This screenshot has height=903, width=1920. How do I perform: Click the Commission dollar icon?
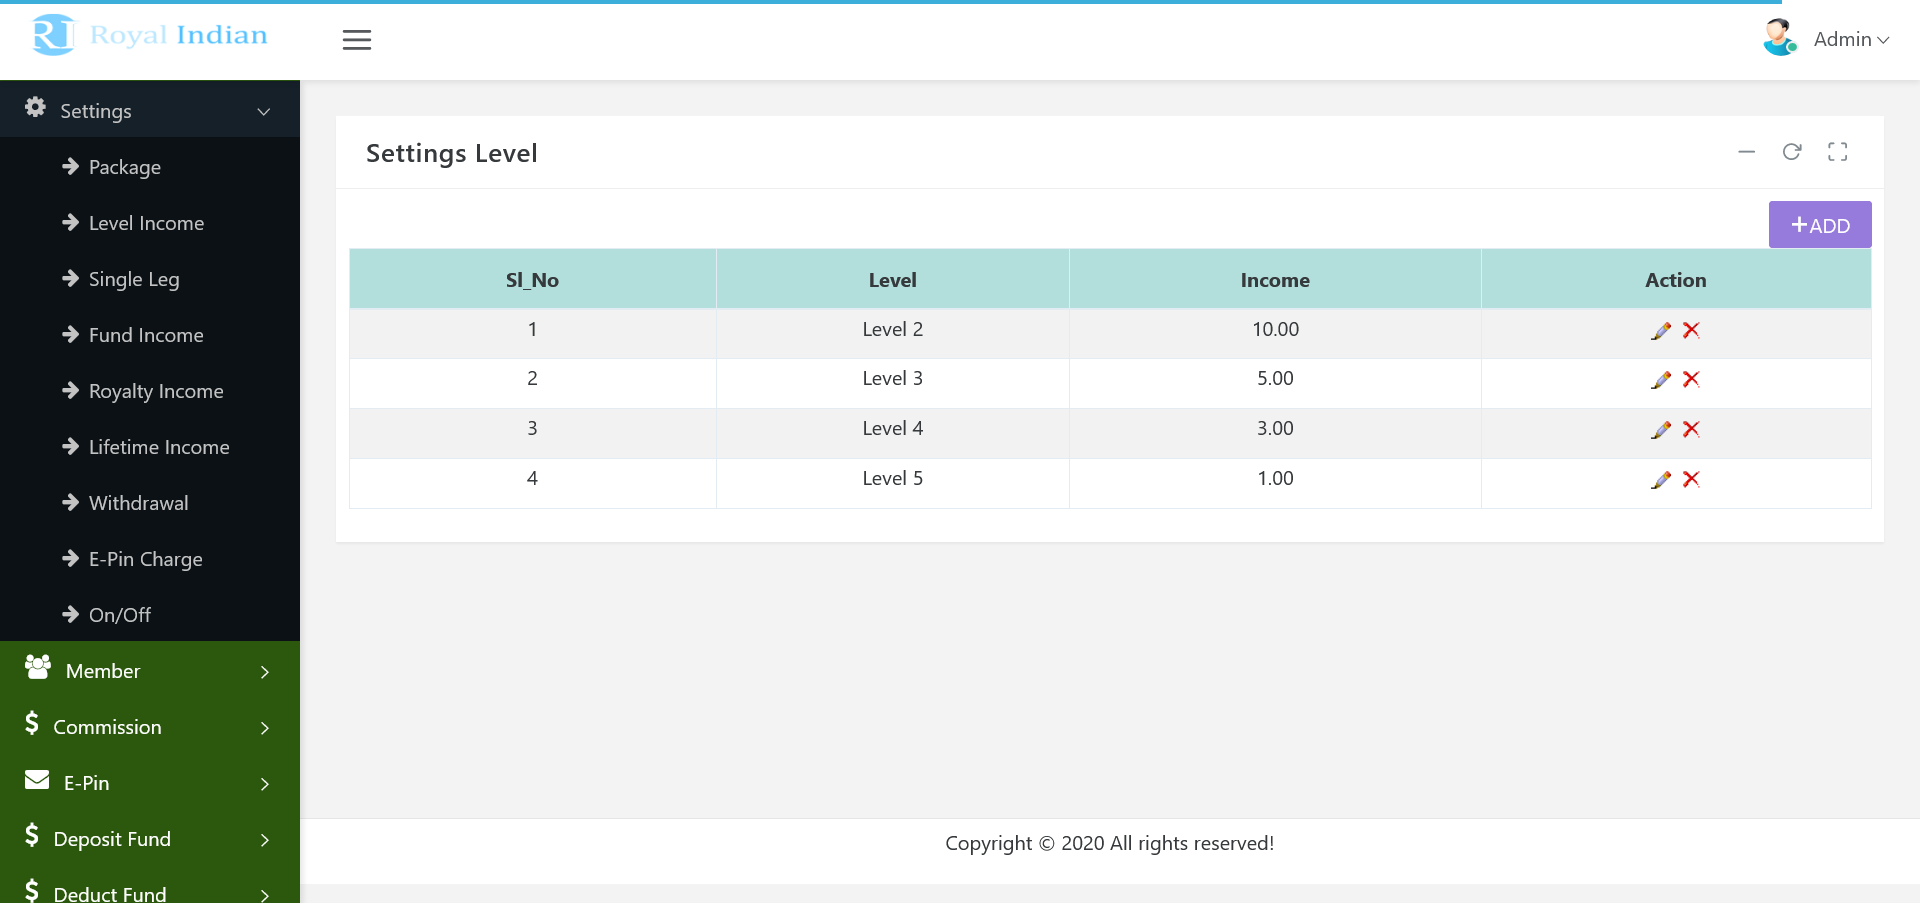coord(32,723)
